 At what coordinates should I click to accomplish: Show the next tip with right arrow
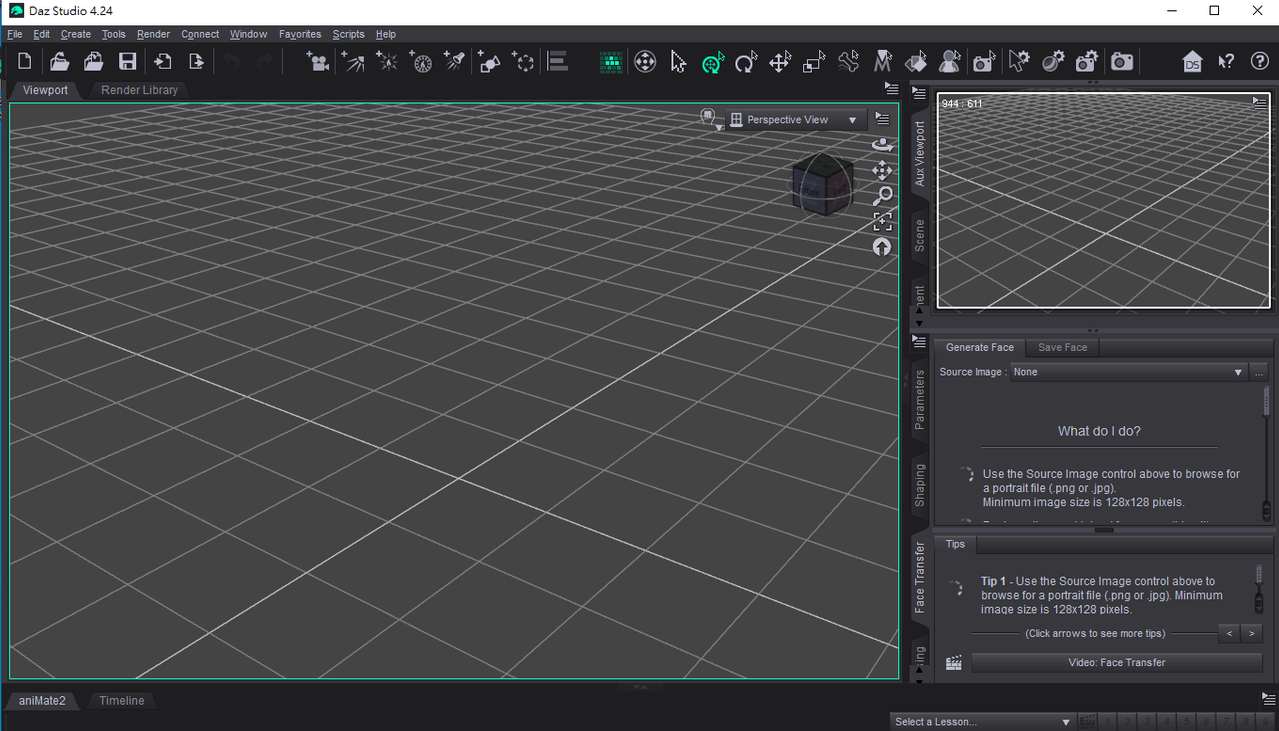tap(1252, 633)
